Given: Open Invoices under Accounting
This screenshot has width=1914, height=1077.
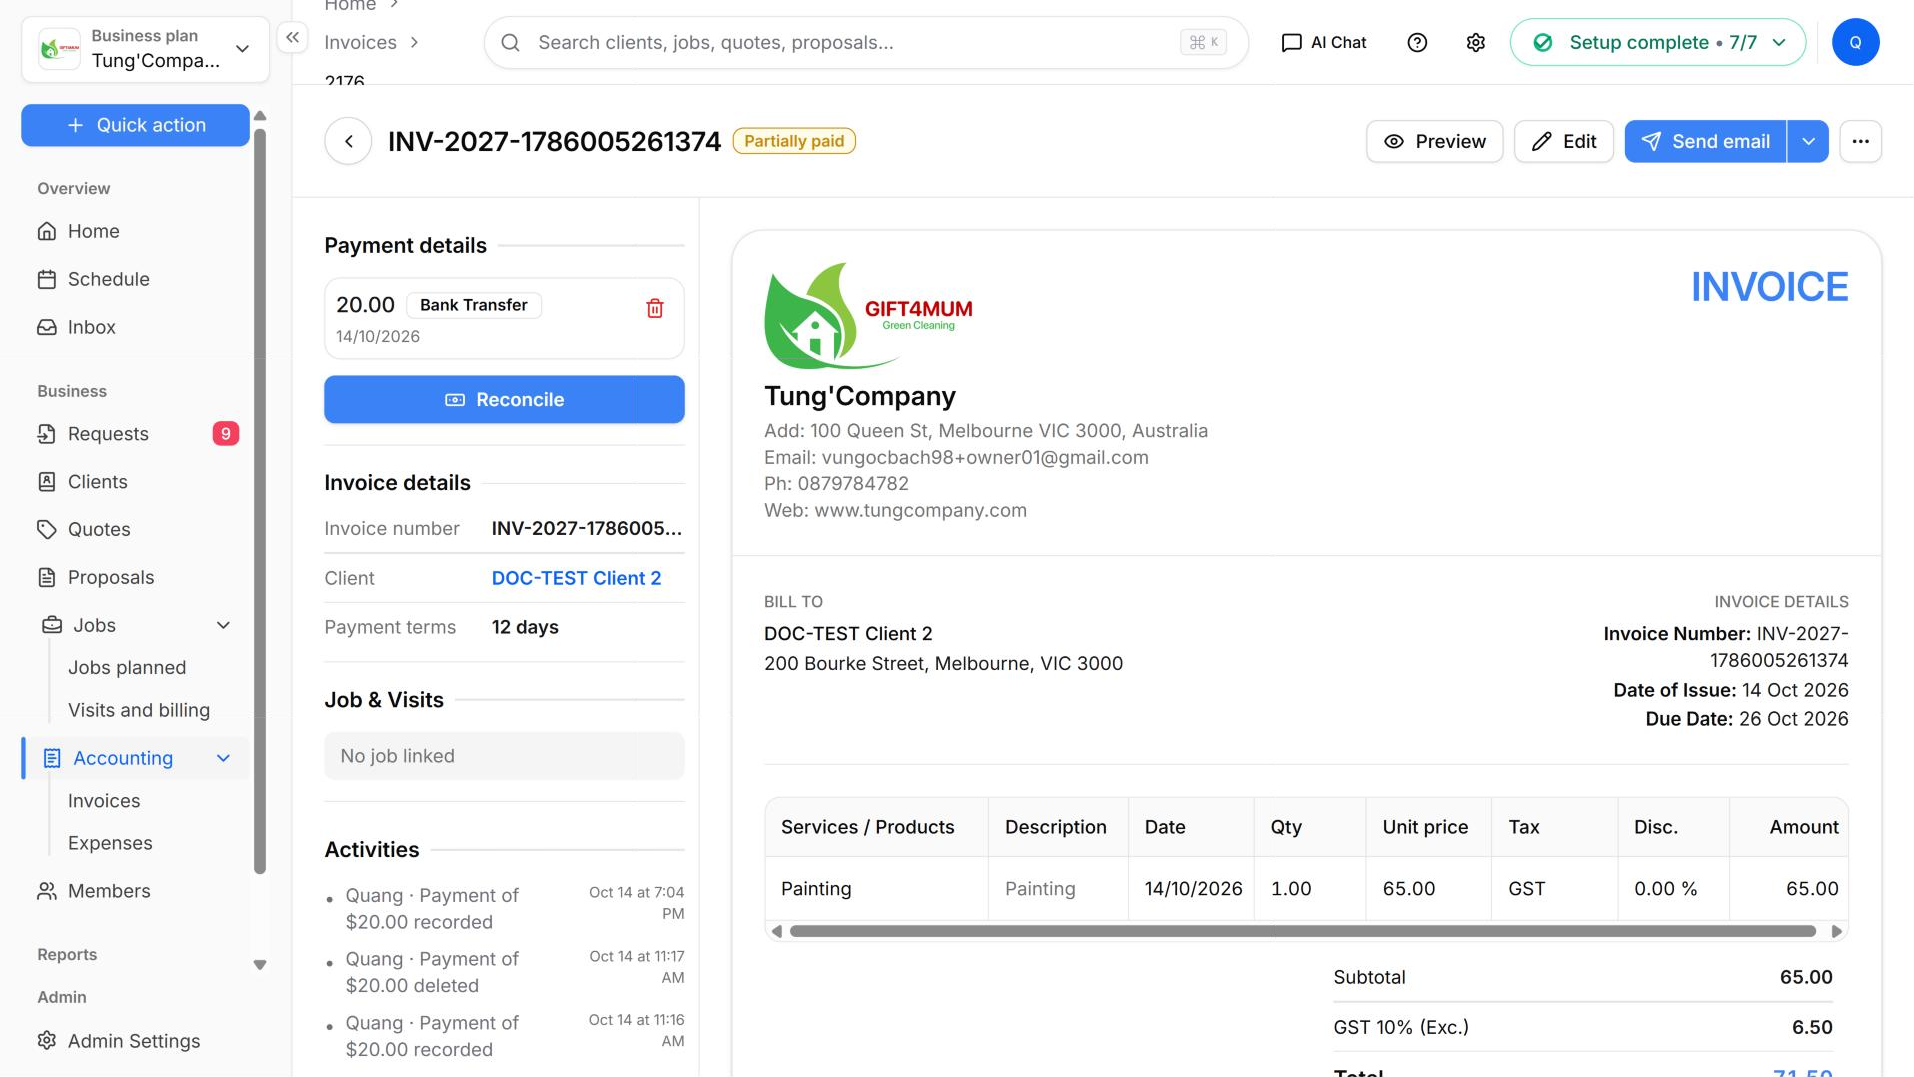Looking at the screenshot, I should (104, 801).
